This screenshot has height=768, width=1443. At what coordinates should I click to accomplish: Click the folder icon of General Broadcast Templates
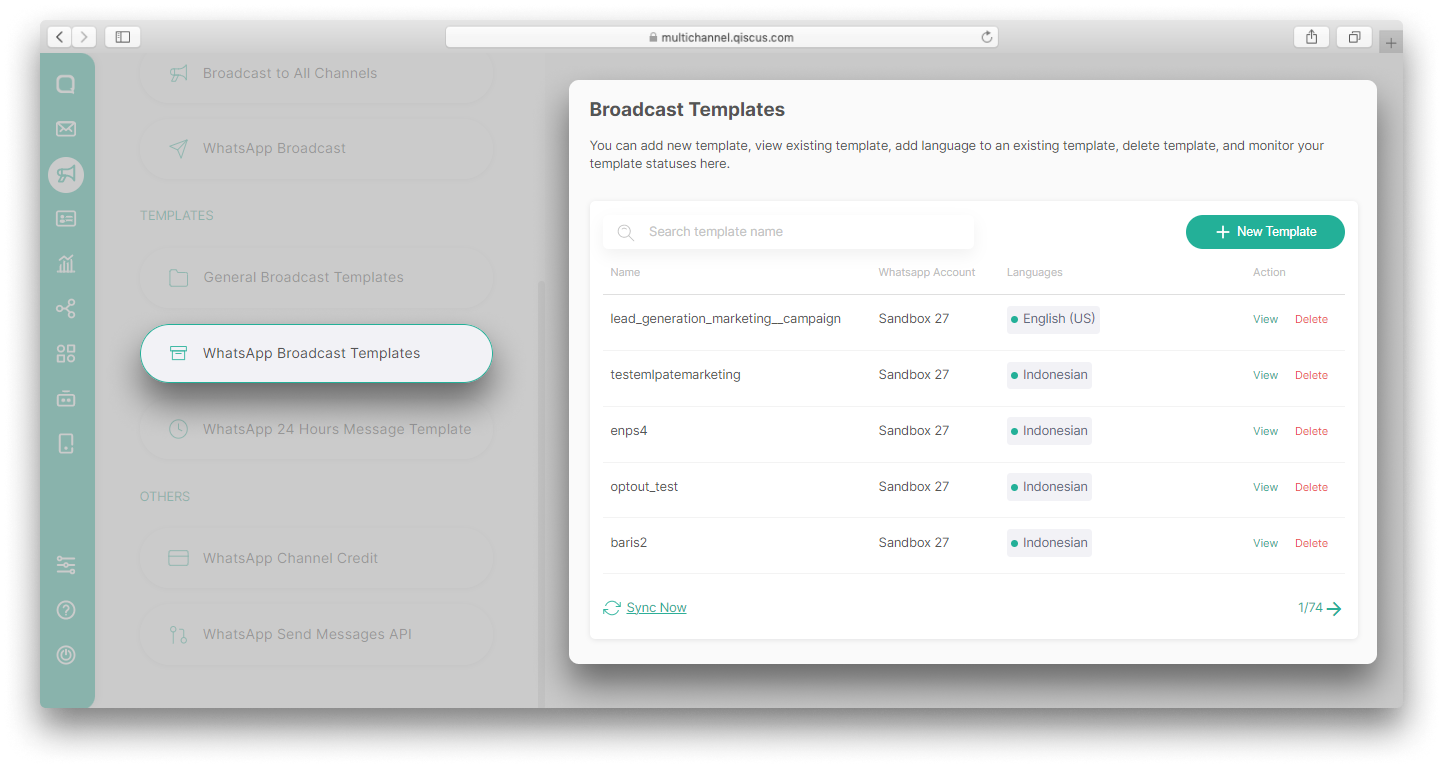click(179, 277)
